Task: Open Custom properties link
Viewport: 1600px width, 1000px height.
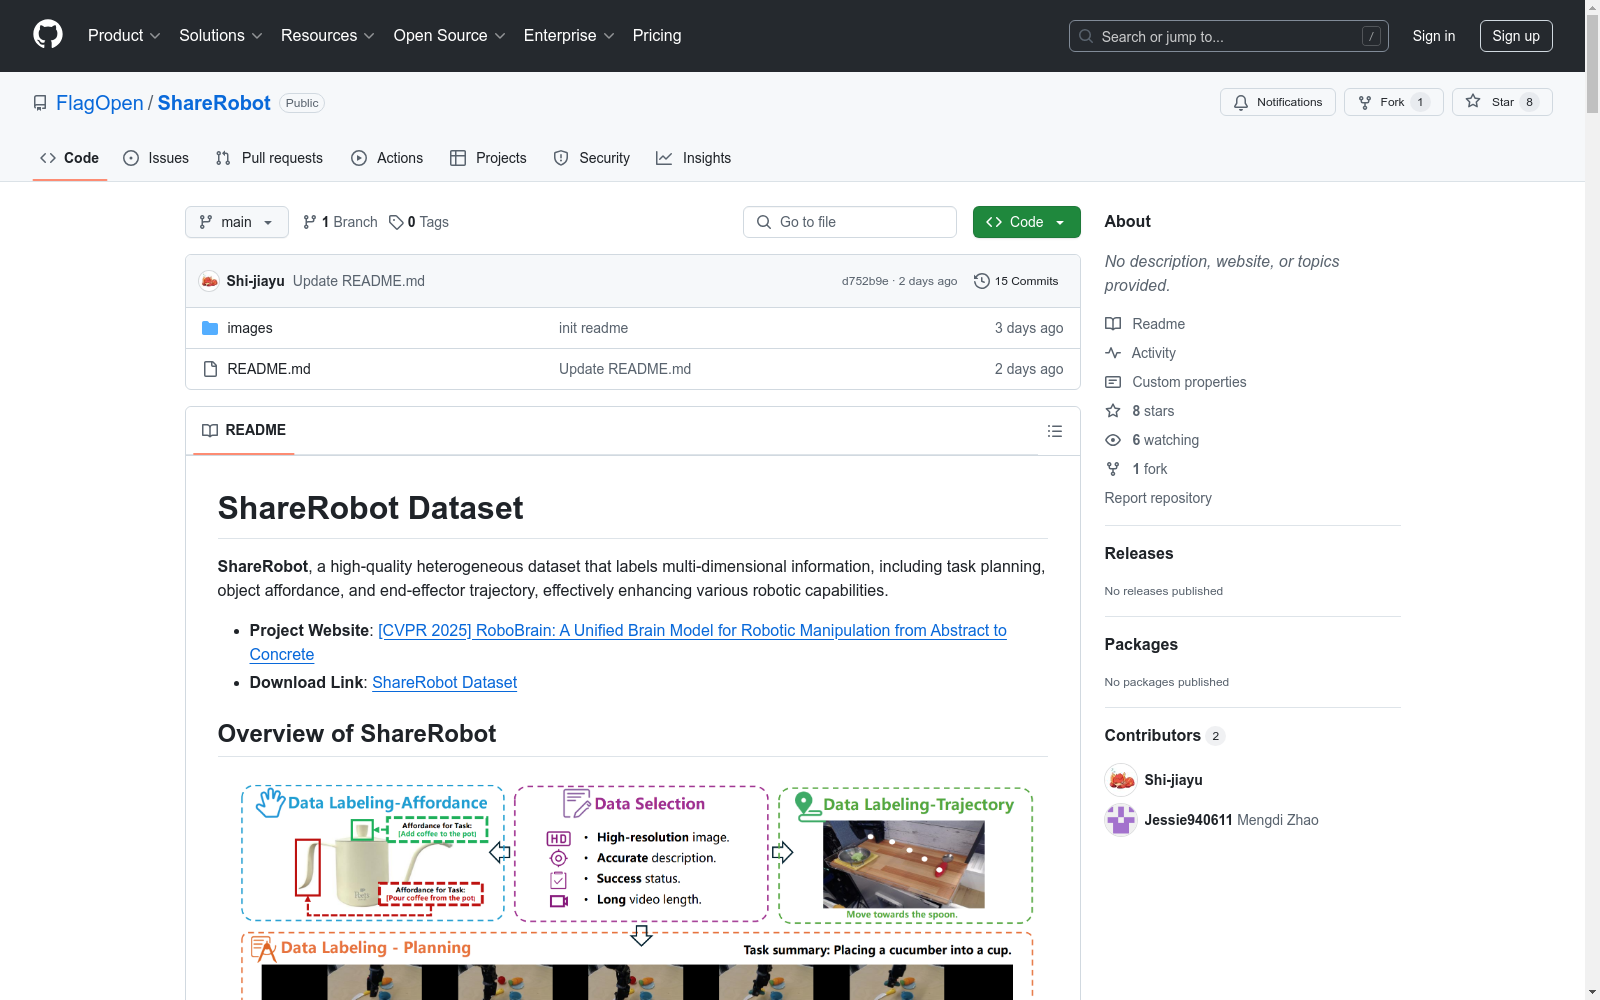Action: point(1176,382)
